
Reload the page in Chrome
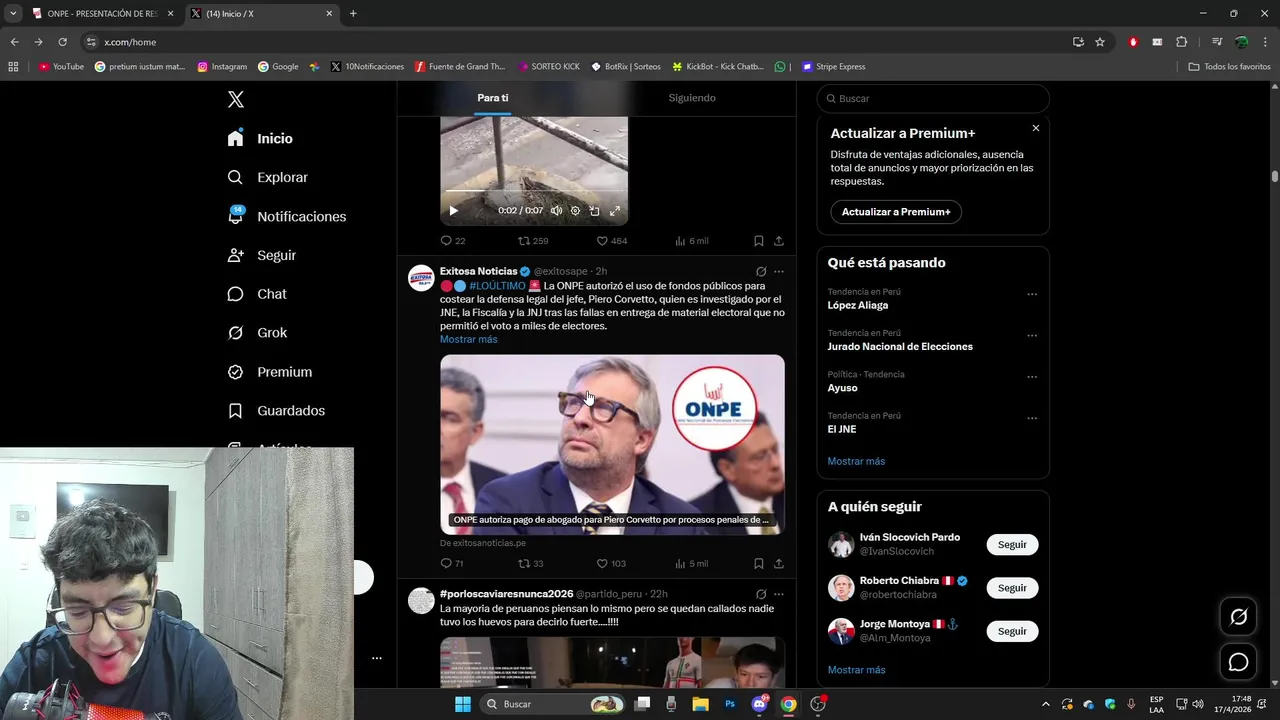62,42
